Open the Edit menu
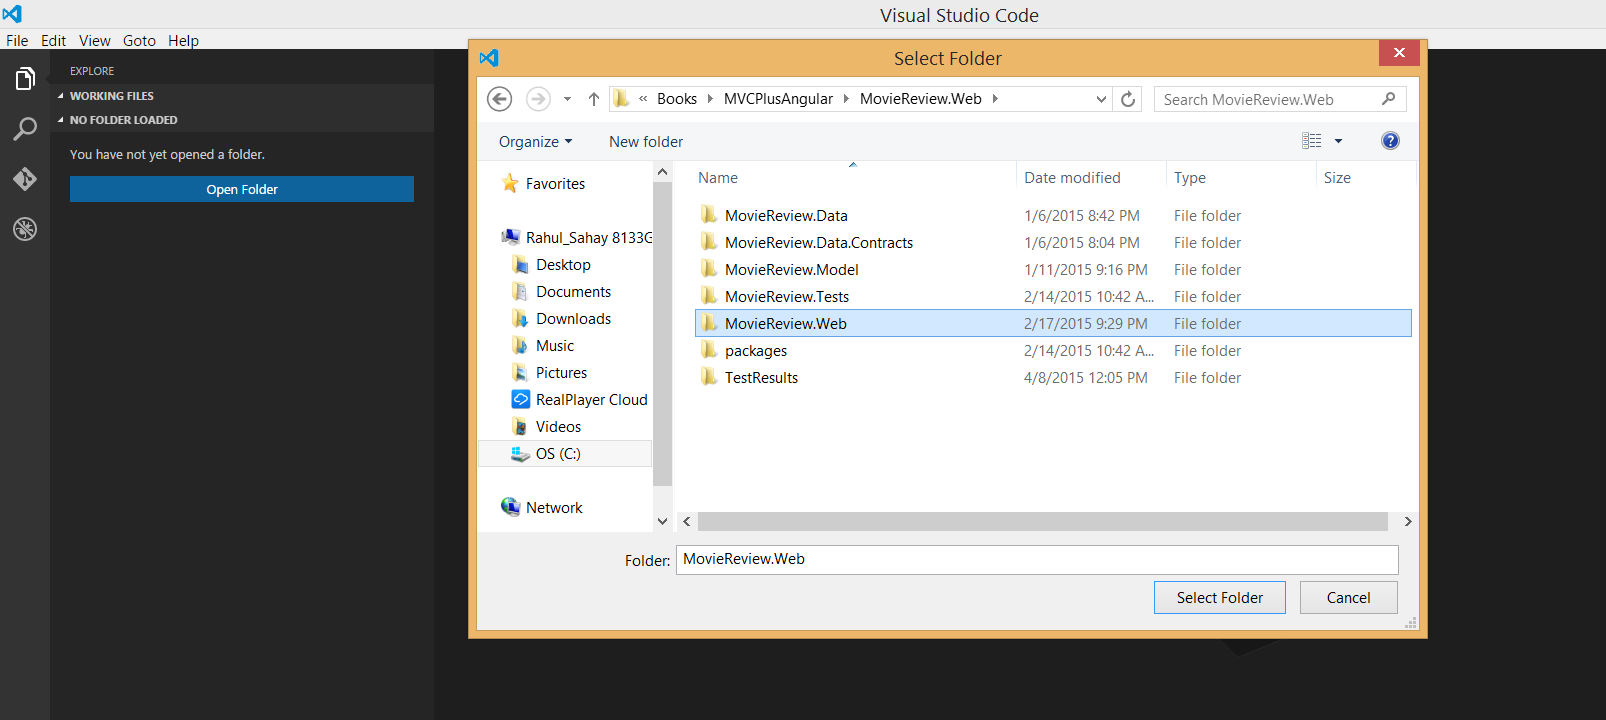 (53, 40)
